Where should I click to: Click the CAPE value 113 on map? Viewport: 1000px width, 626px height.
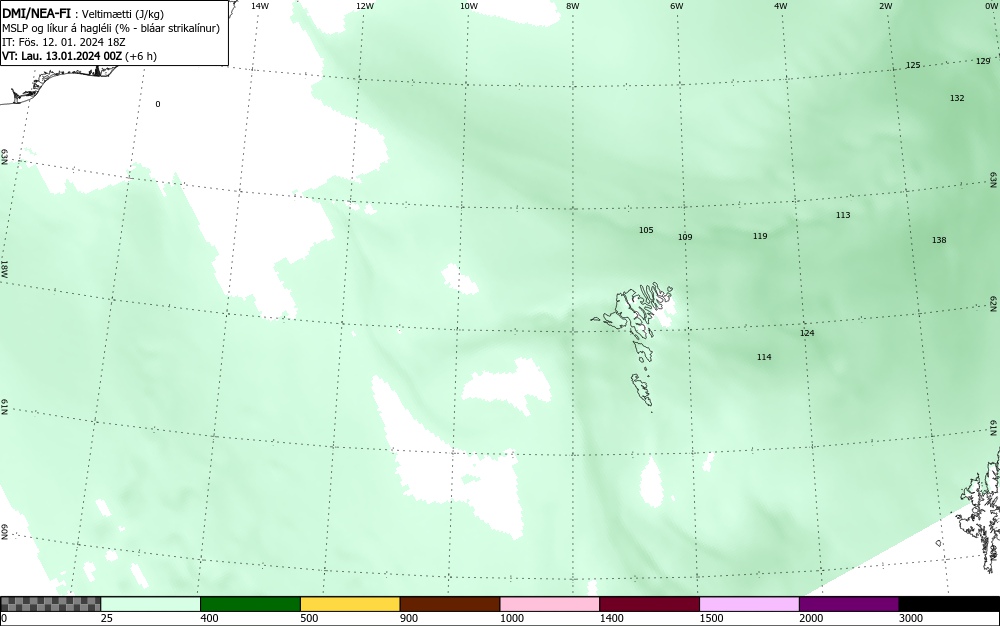point(843,215)
